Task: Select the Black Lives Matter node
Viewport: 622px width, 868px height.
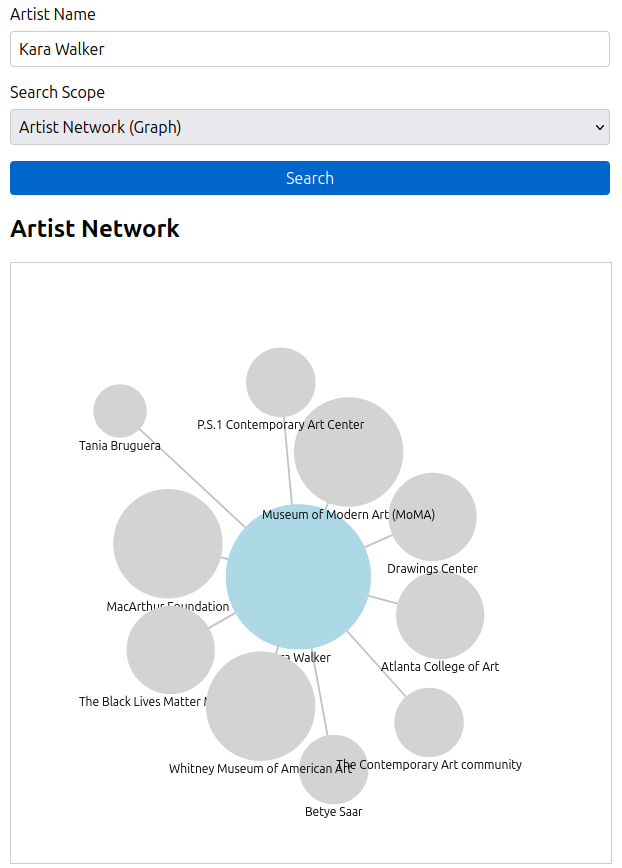Action: tap(170, 650)
